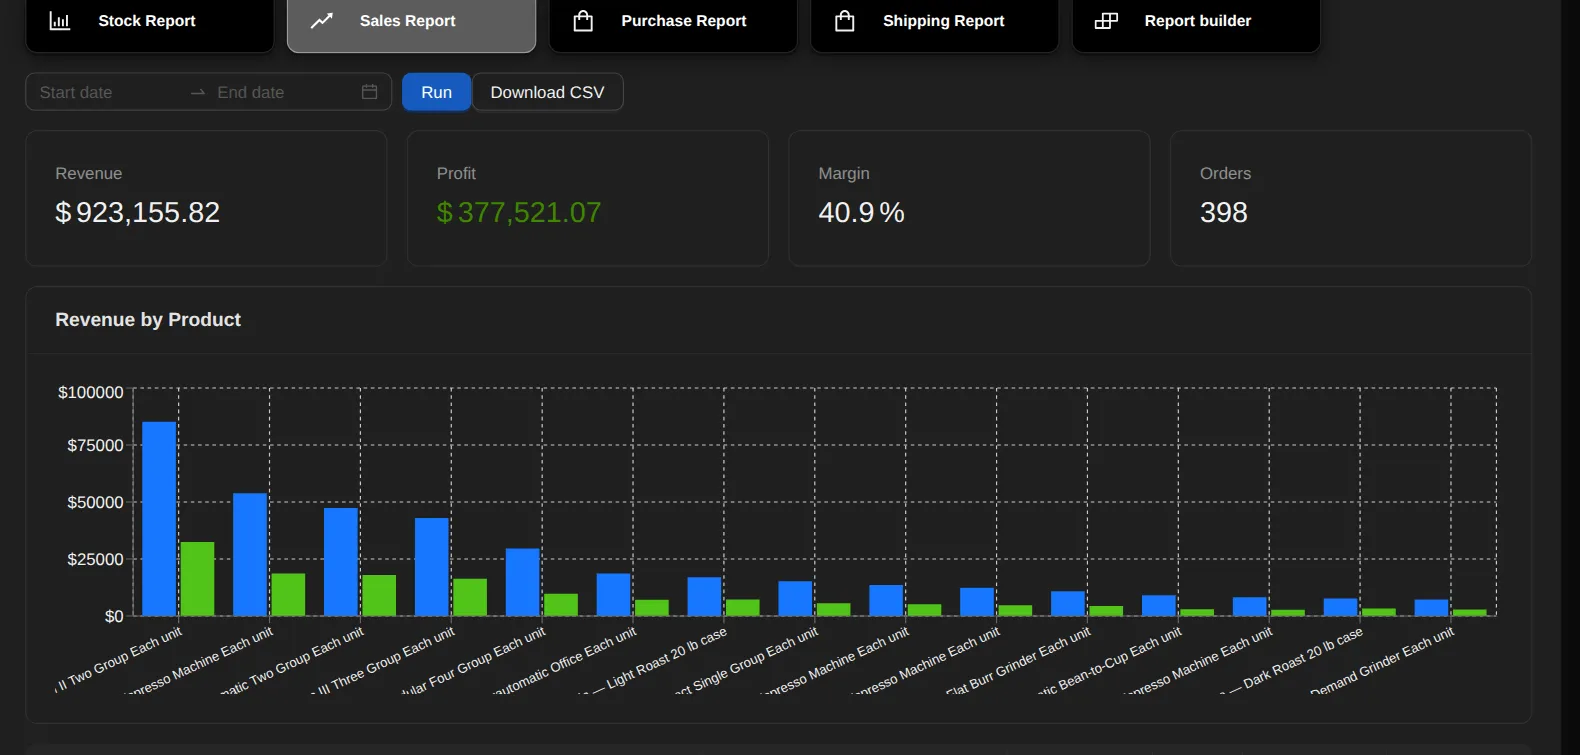Viewport: 1580px width, 755px height.
Task: Click the trending line icon on Sales Report
Action: 322,21
